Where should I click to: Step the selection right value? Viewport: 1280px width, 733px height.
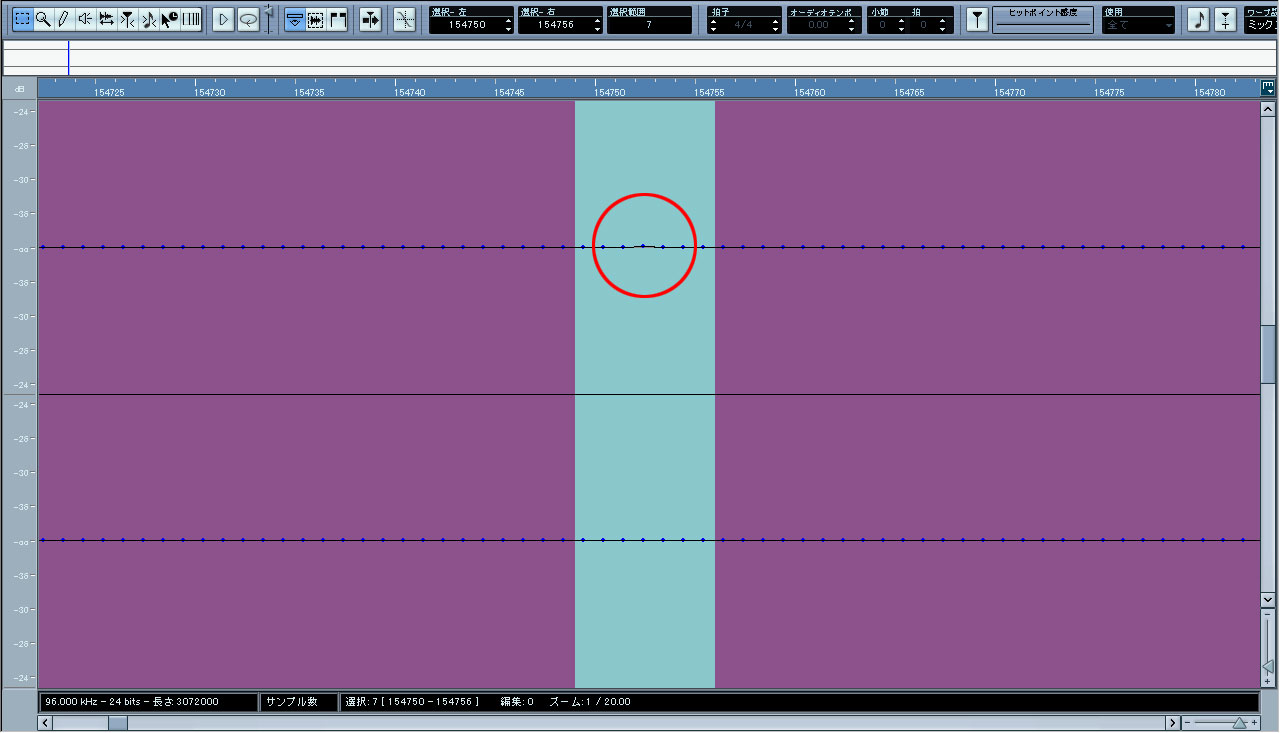pos(598,25)
